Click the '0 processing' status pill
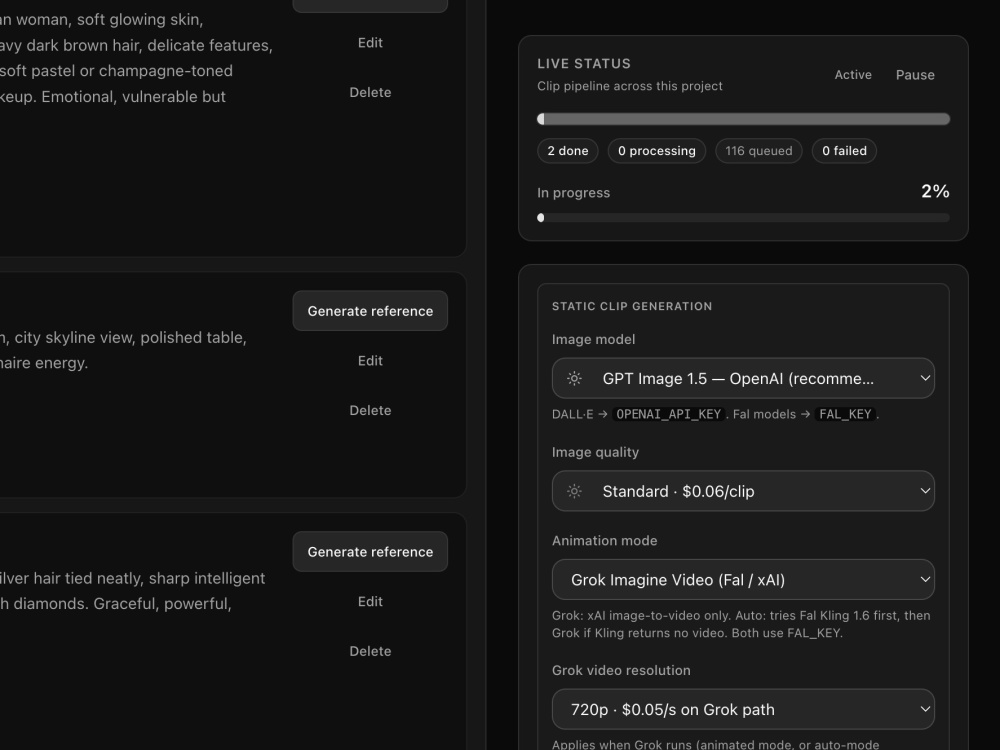1000x750 pixels. click(x=657, y=151)
